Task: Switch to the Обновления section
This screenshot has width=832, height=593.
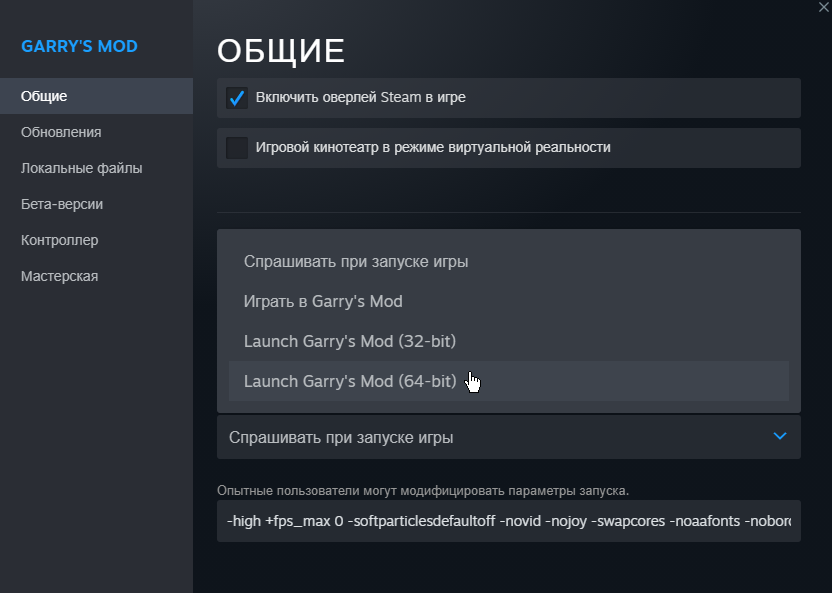Action: (x=96, y=132)
